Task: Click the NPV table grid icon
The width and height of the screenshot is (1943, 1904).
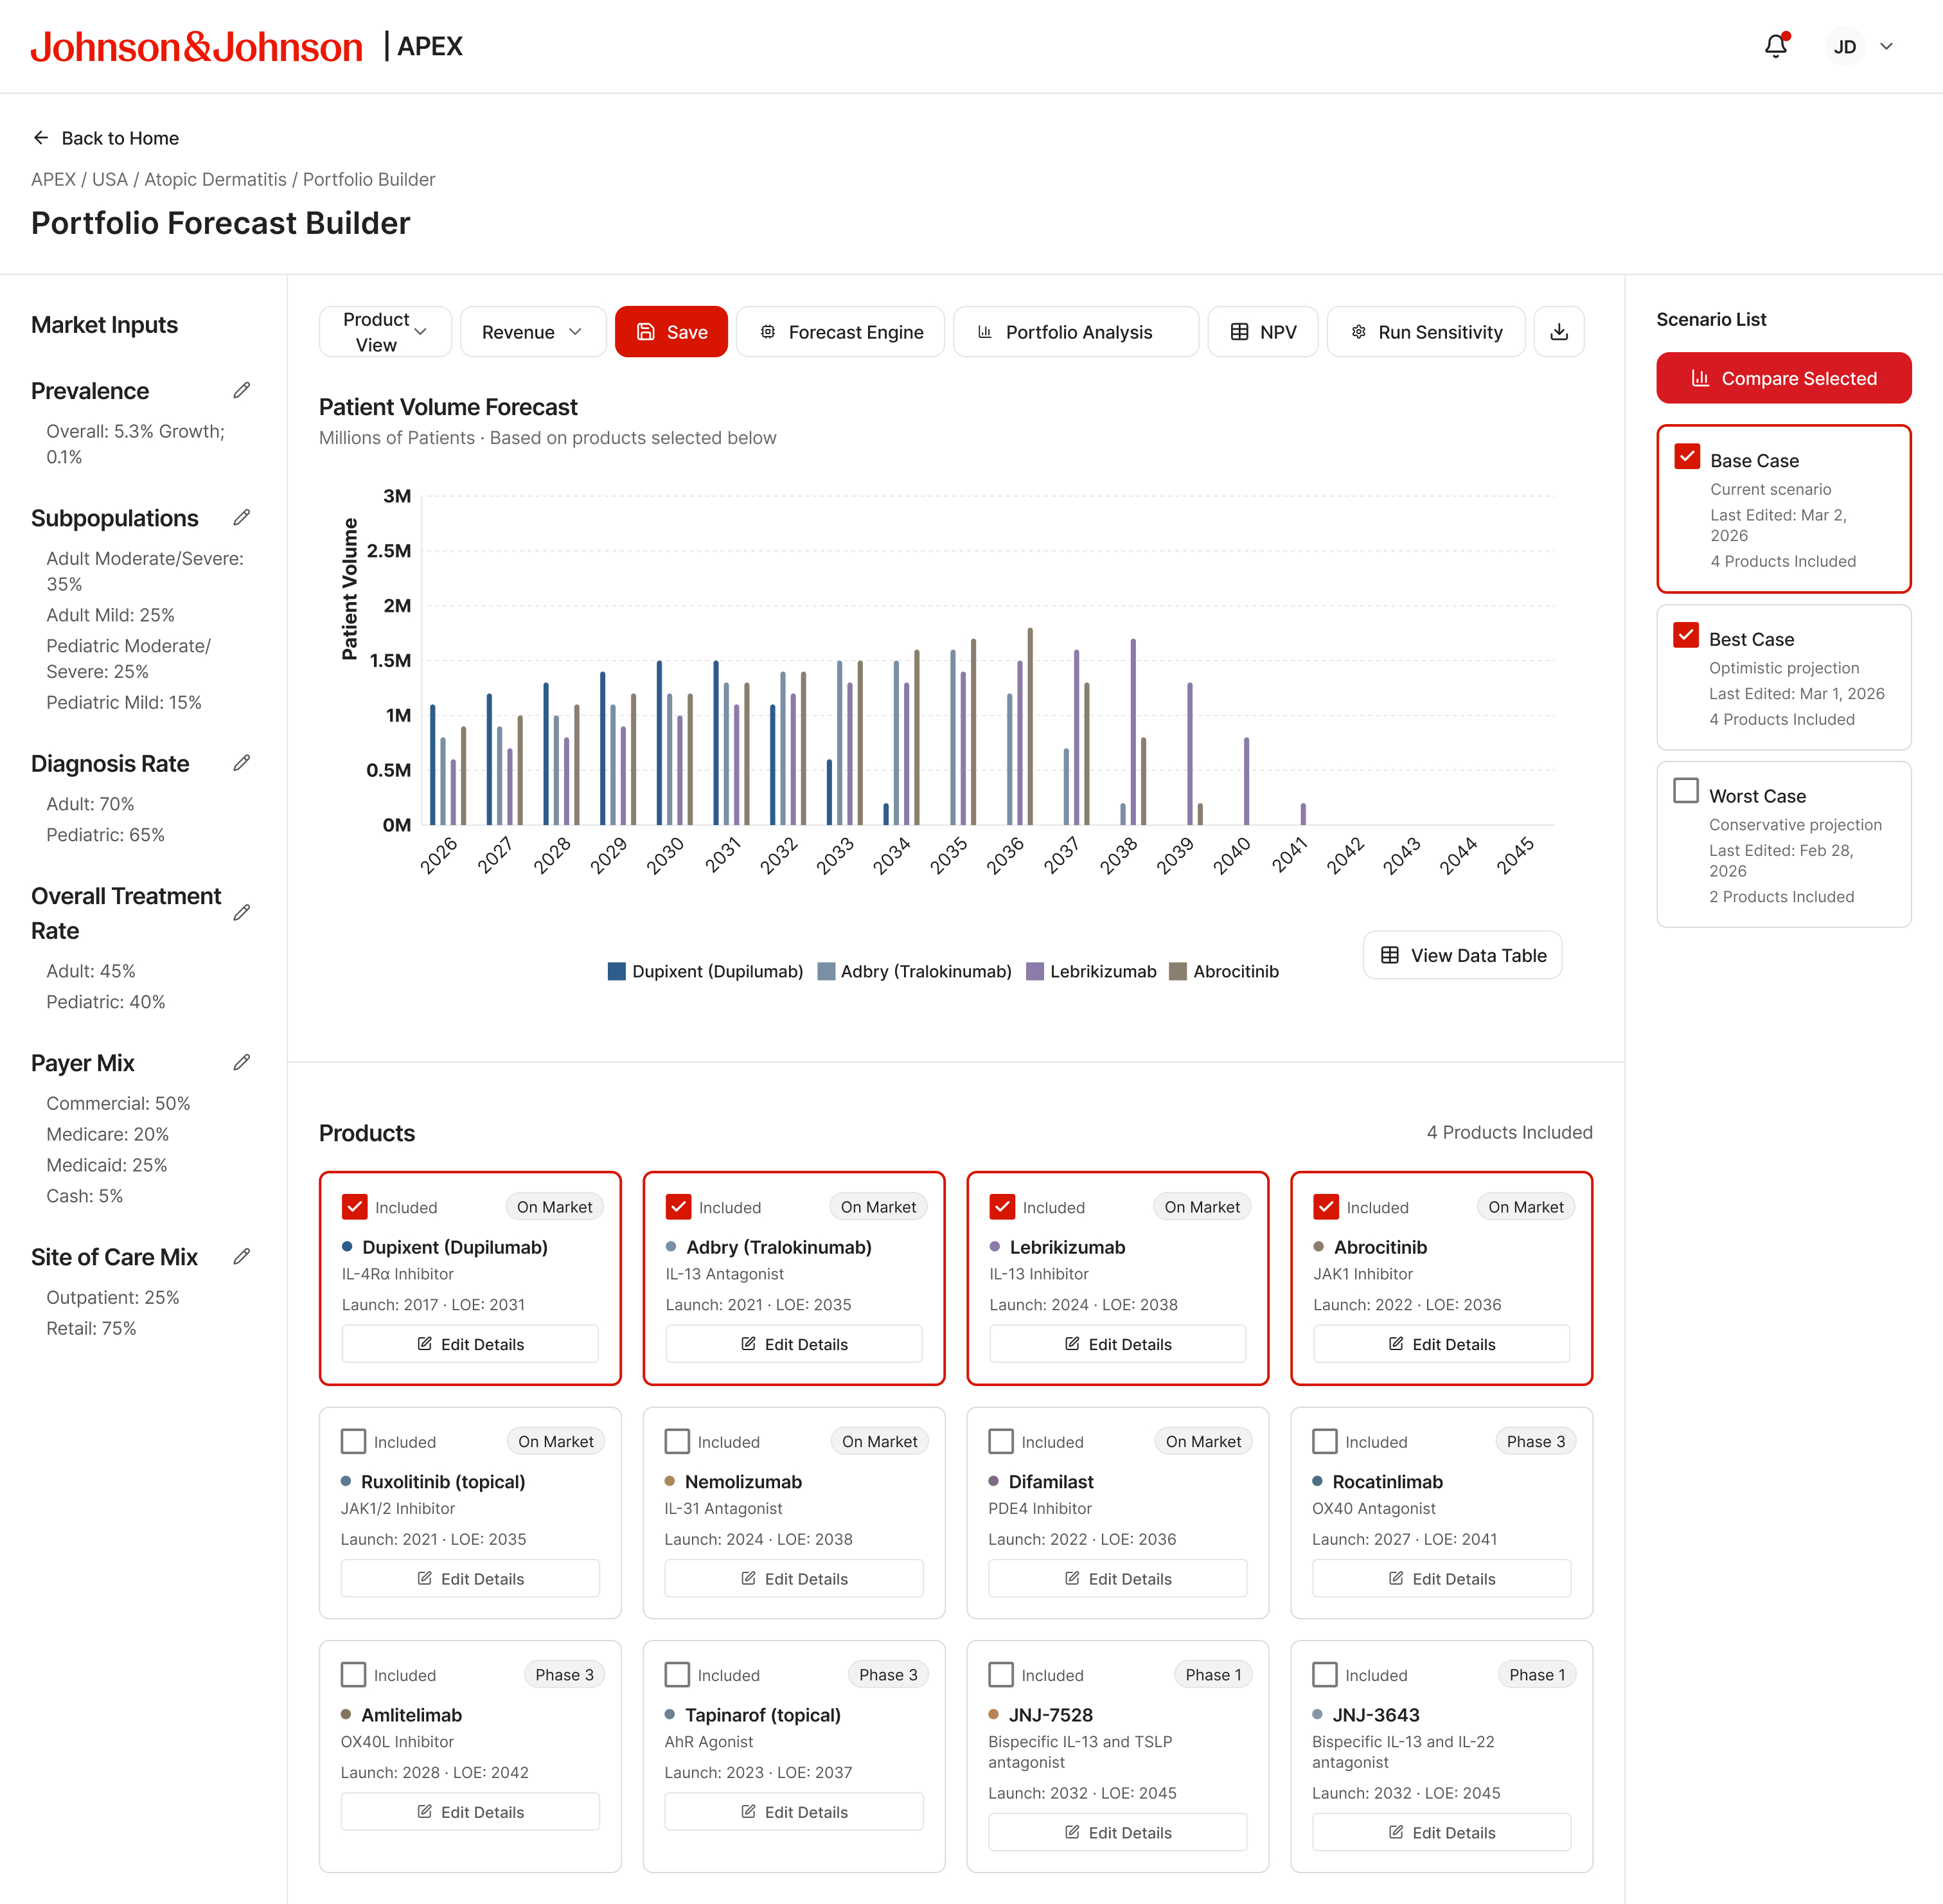Action: coord(1239,332)
